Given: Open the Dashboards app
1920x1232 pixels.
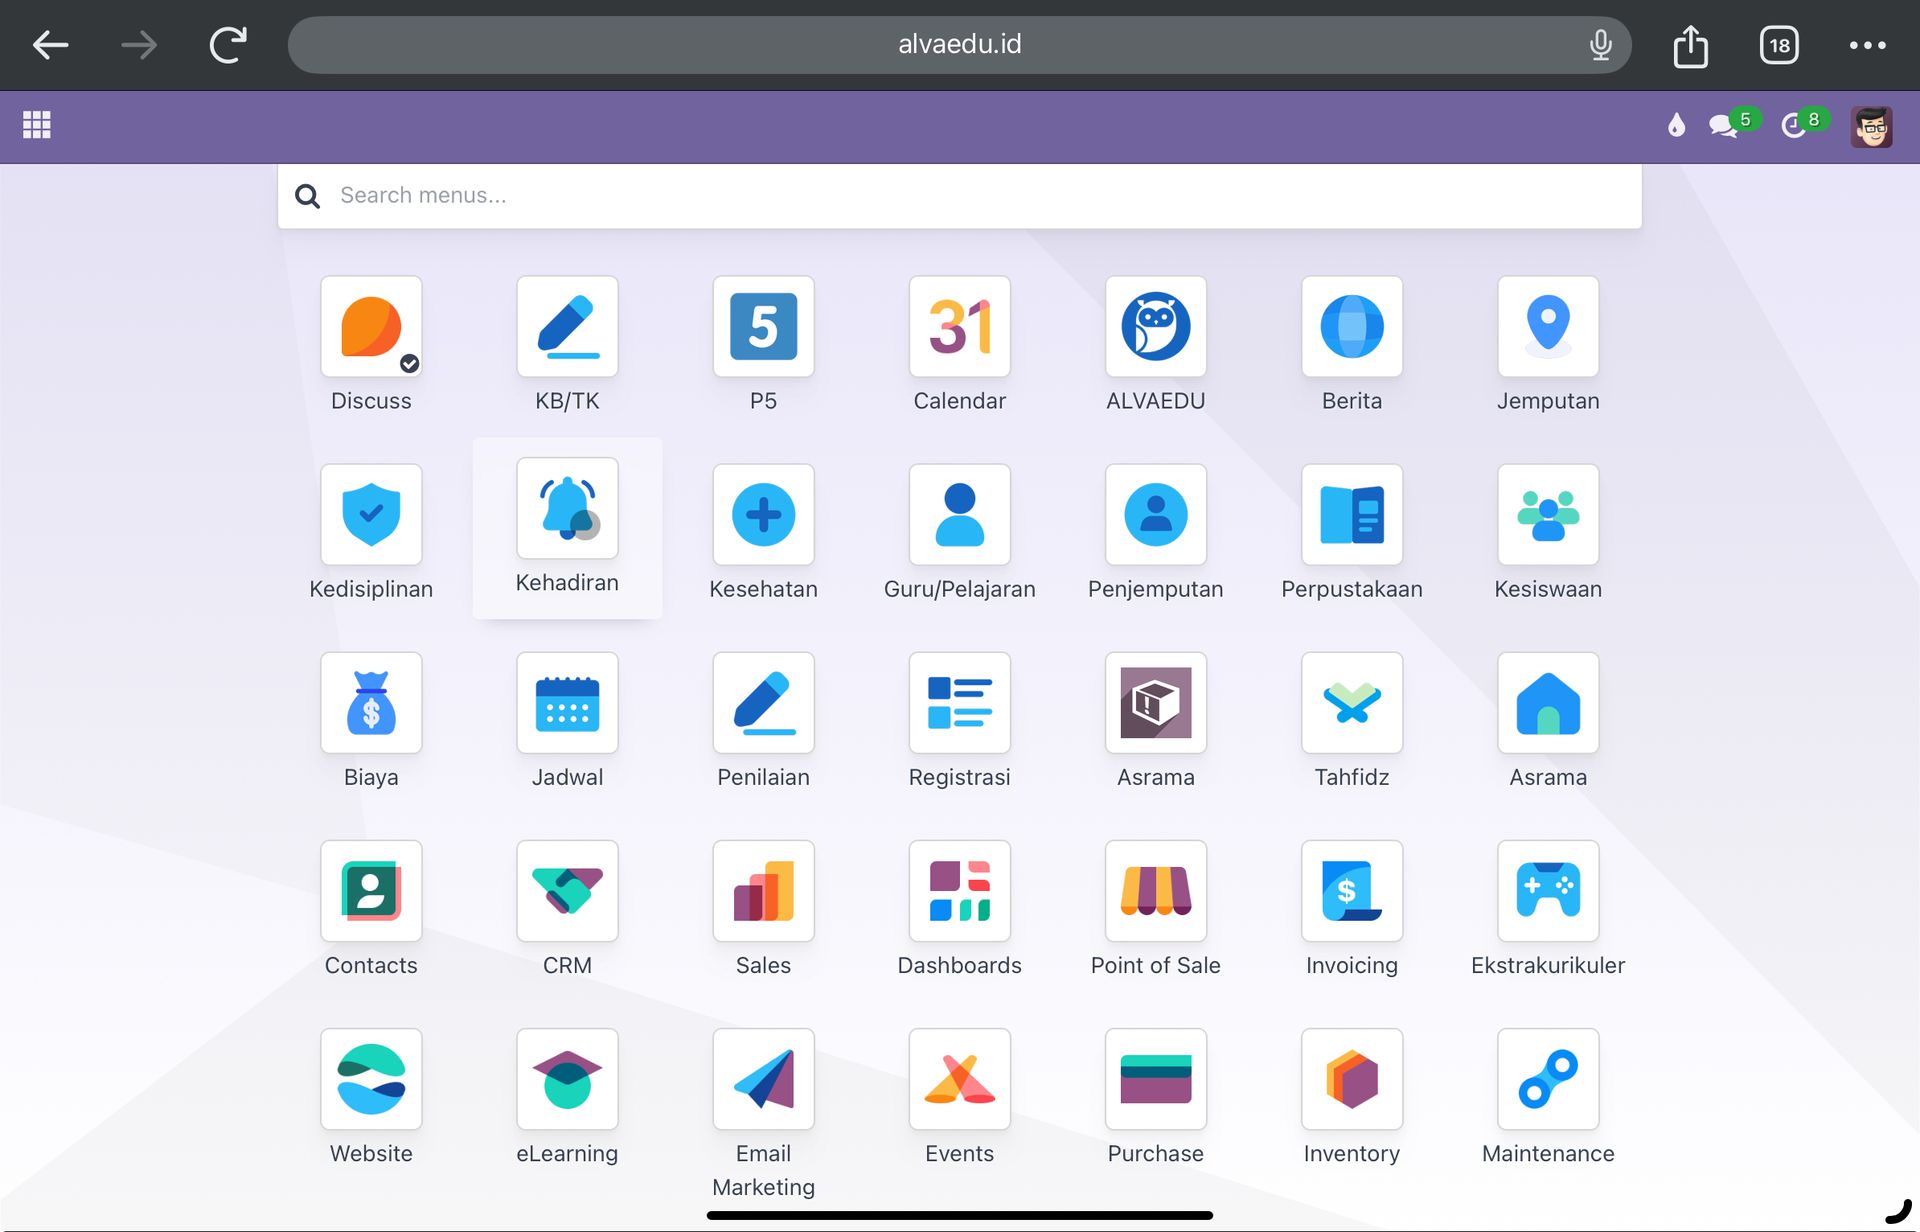Looking at the screenshot, I should (x=959, y=891).
